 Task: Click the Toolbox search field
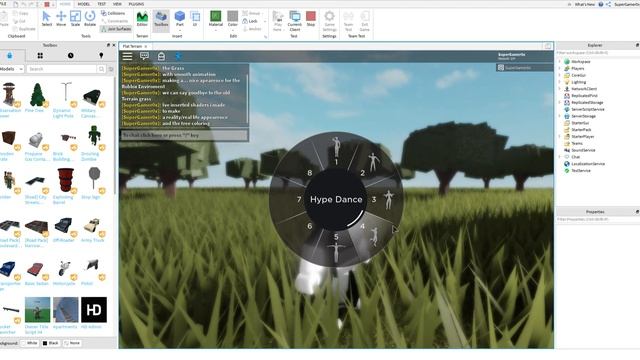click(62, 69)
